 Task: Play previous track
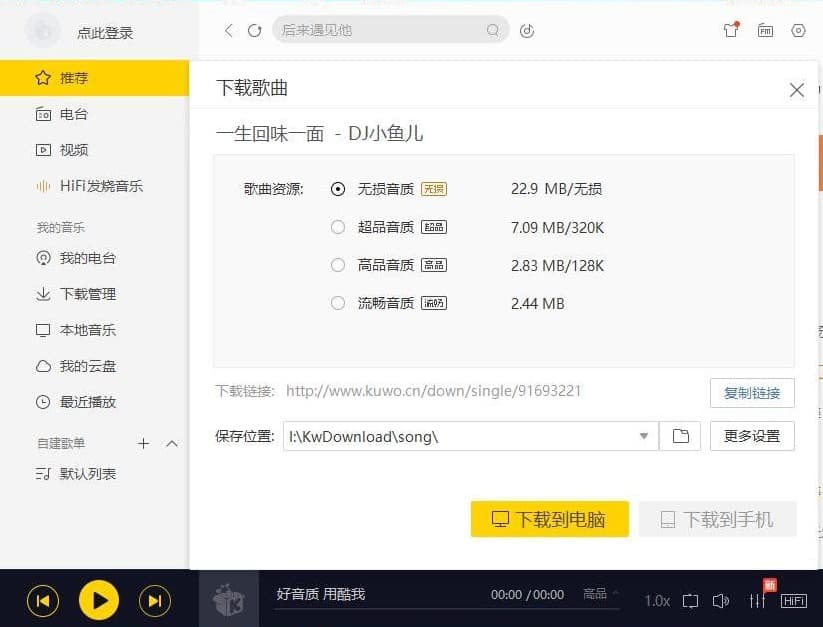click(x=43, y=600)
